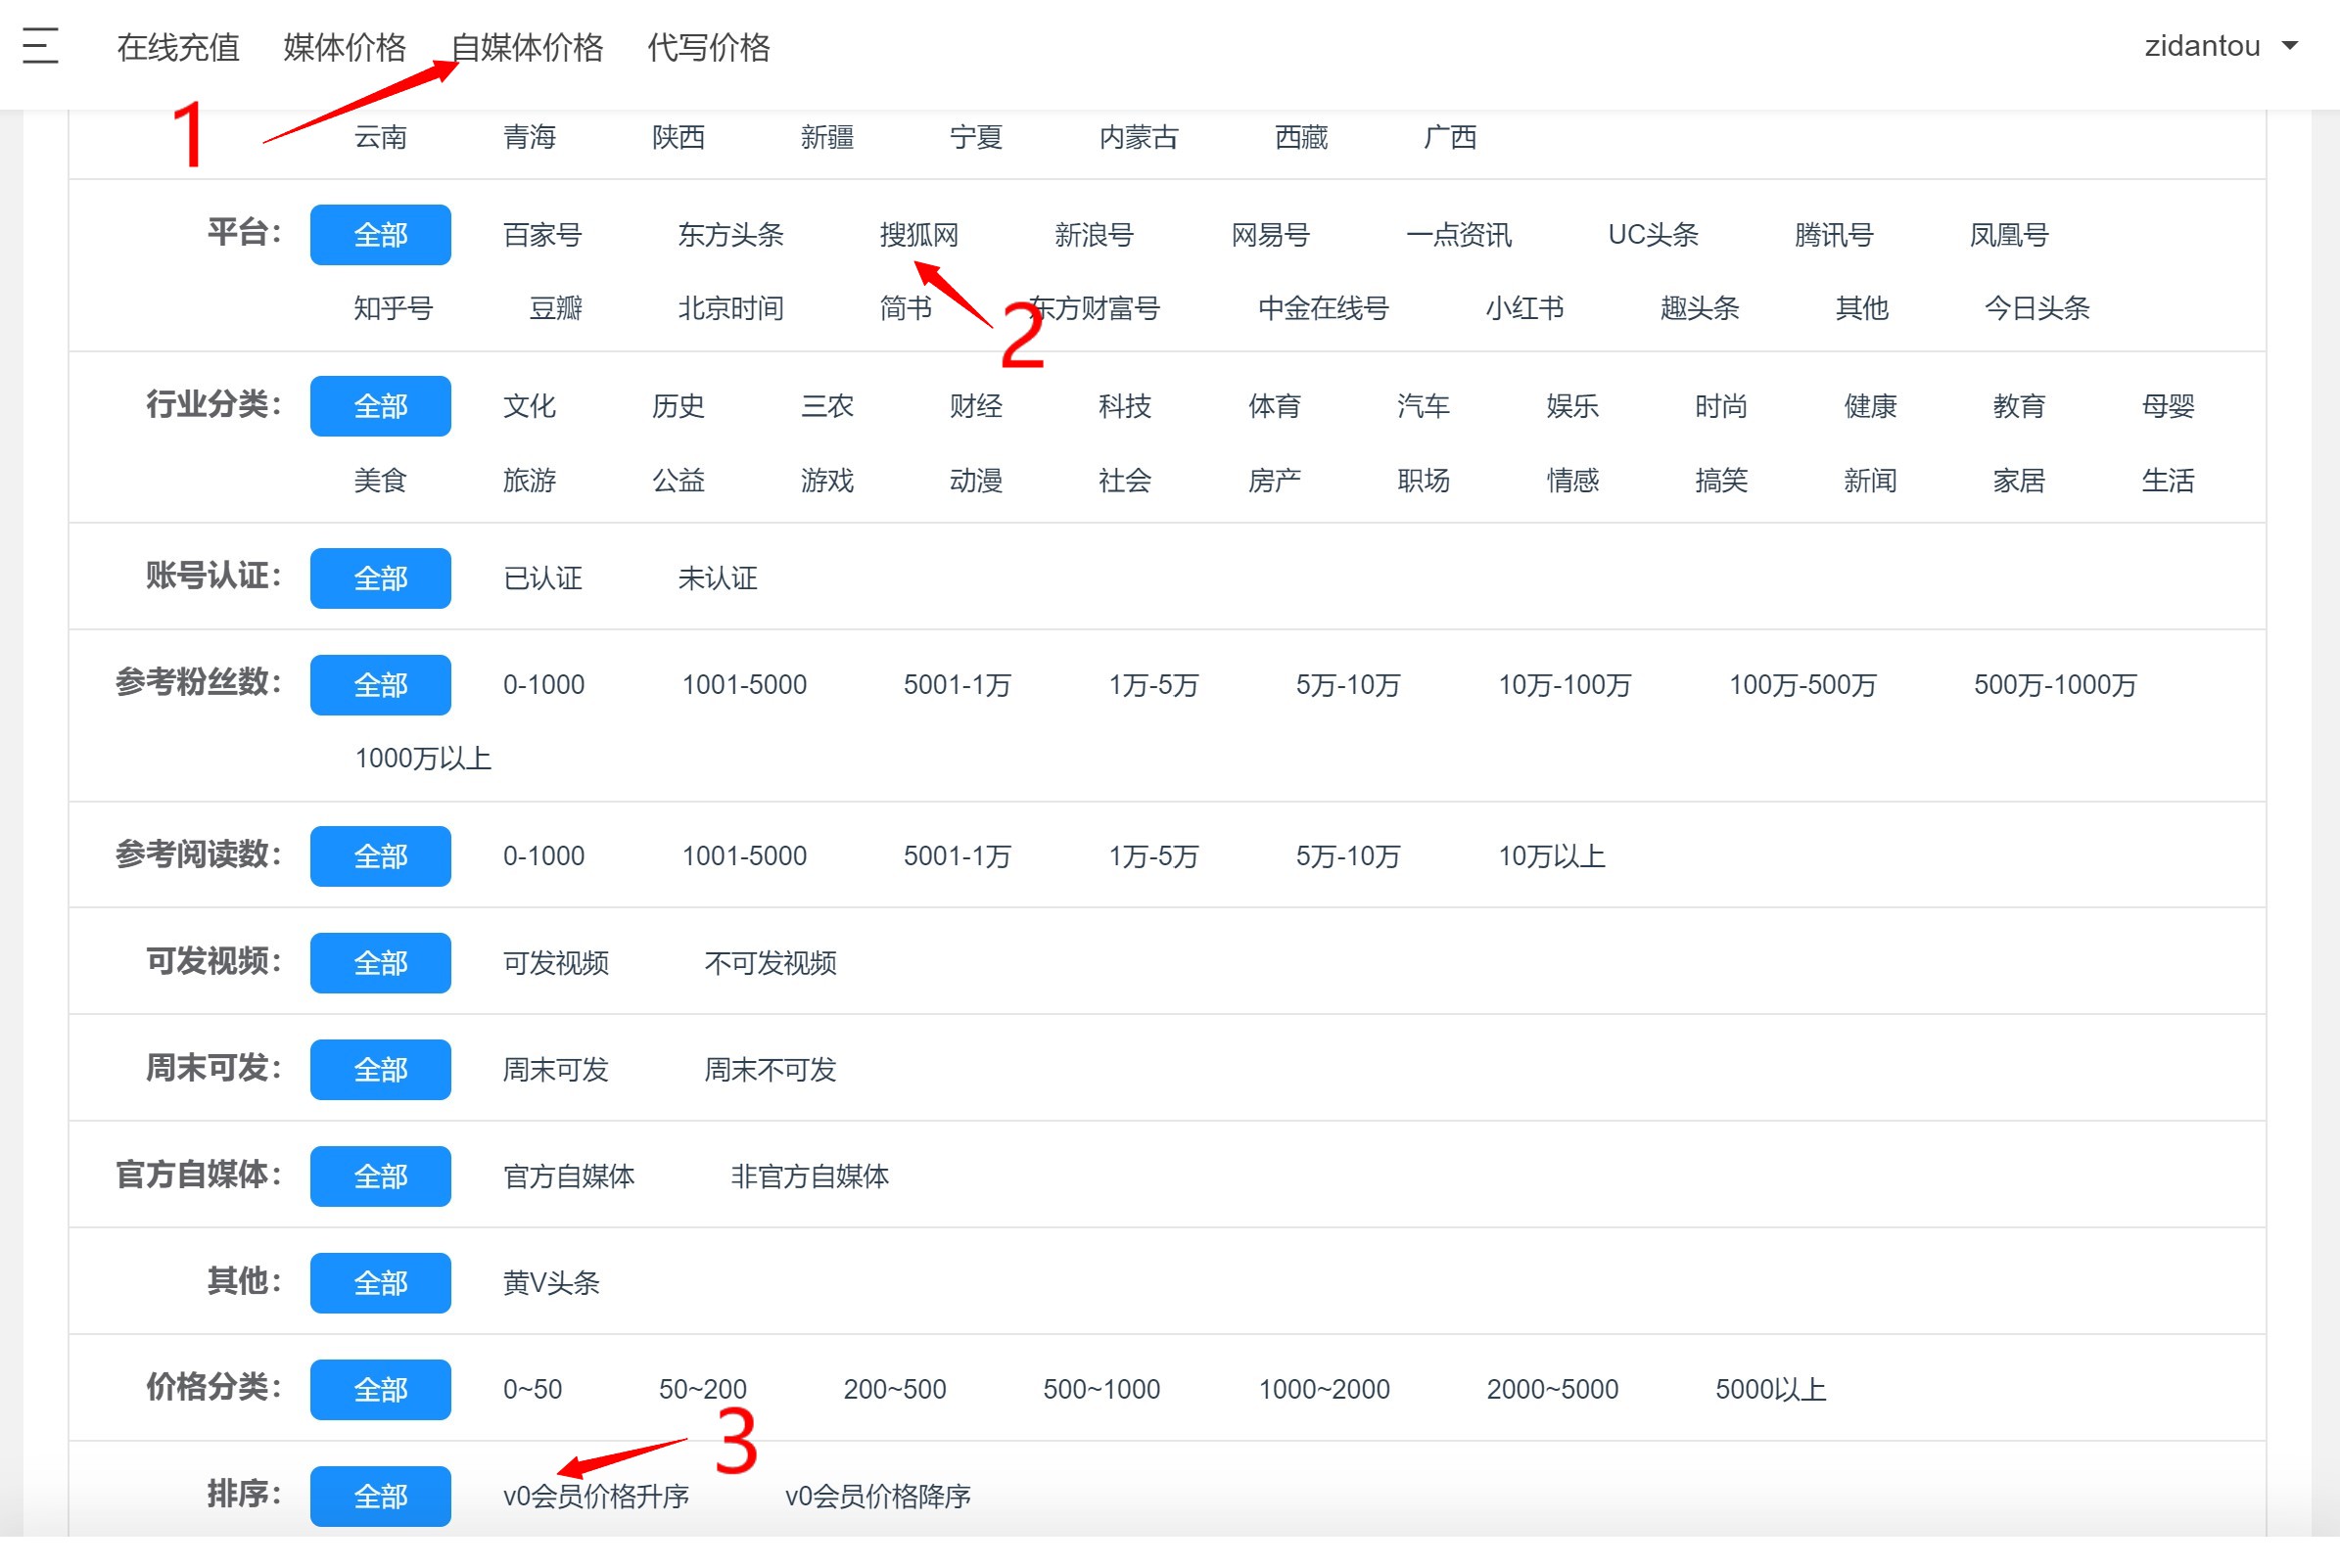This screenshot has width=2340, height=1568.
Task: Open the zidantou username menu
Action: (2202, 46)
